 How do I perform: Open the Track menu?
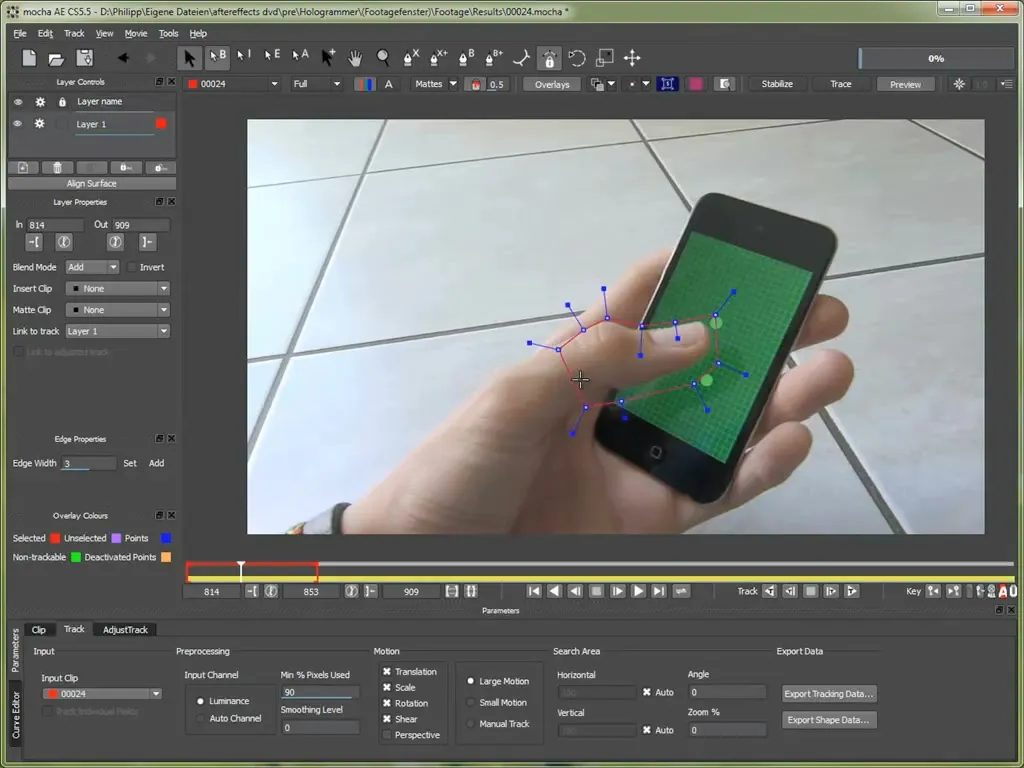pos(74,33)
